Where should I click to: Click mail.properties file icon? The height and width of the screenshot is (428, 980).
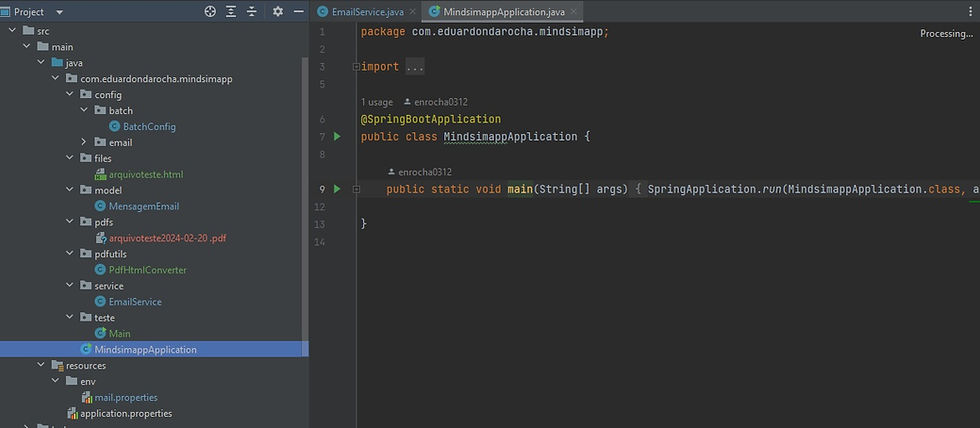tap(86, 397)
